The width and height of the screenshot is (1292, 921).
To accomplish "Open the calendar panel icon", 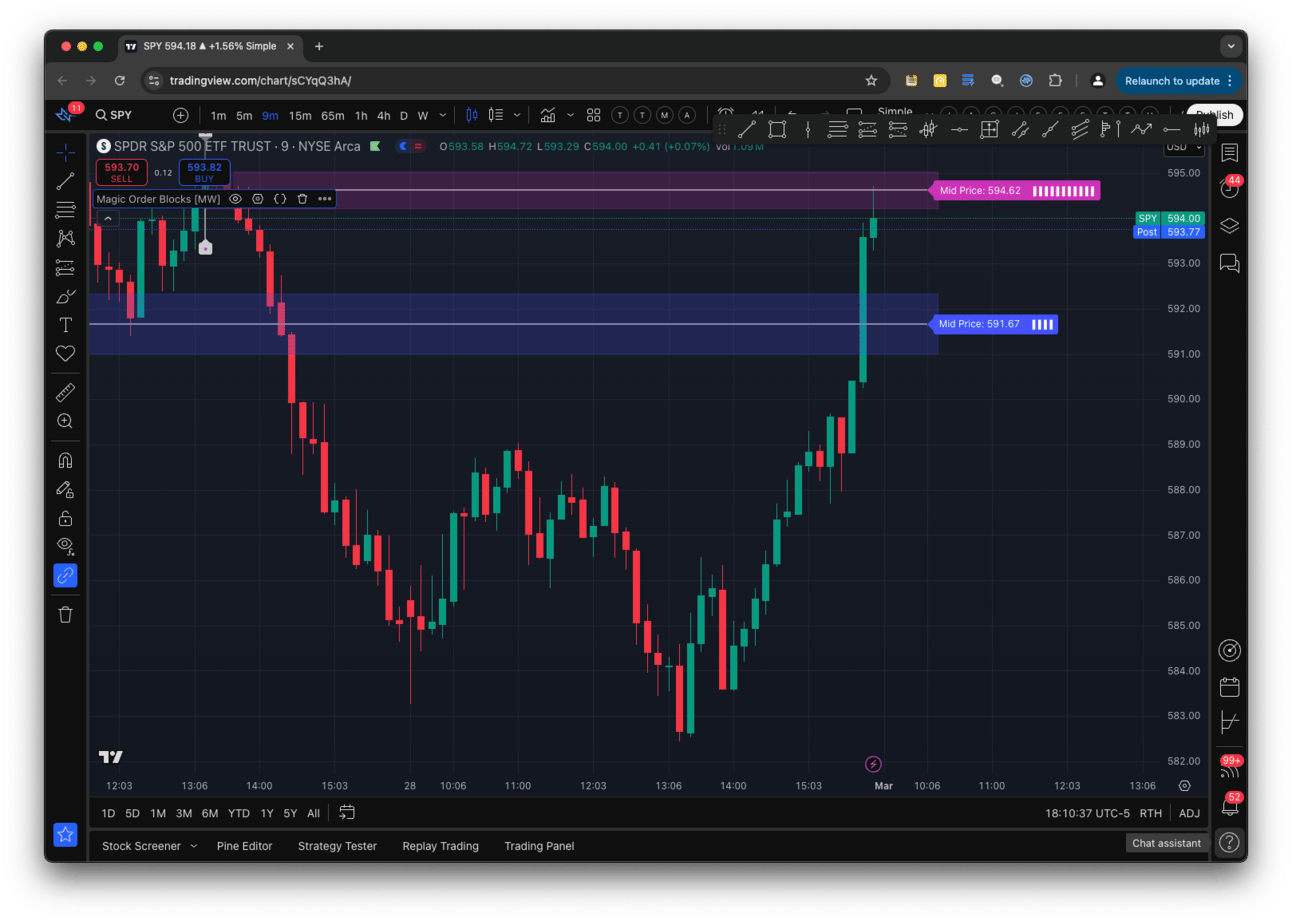I will tap(1230, 687).
